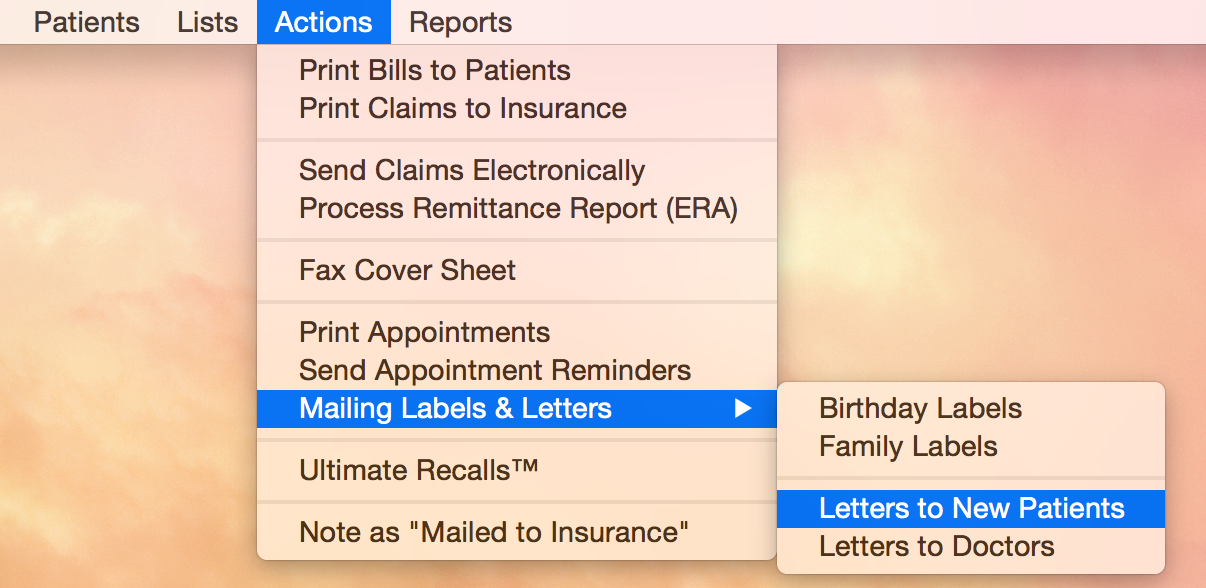The width and height of the screenshot is (1206, 588).
Task: Choose Send Claims Electronically
Action: [472, 170]
